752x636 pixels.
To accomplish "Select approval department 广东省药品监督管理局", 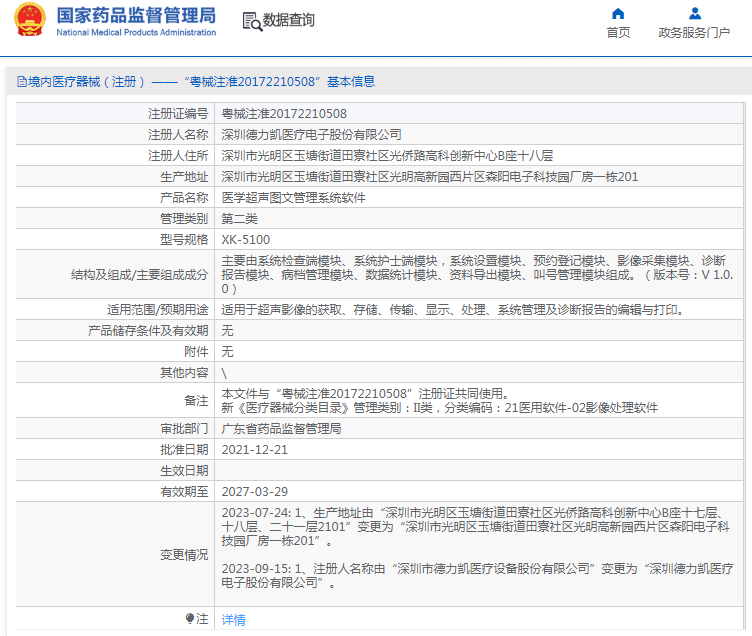I will click(282, 429).
